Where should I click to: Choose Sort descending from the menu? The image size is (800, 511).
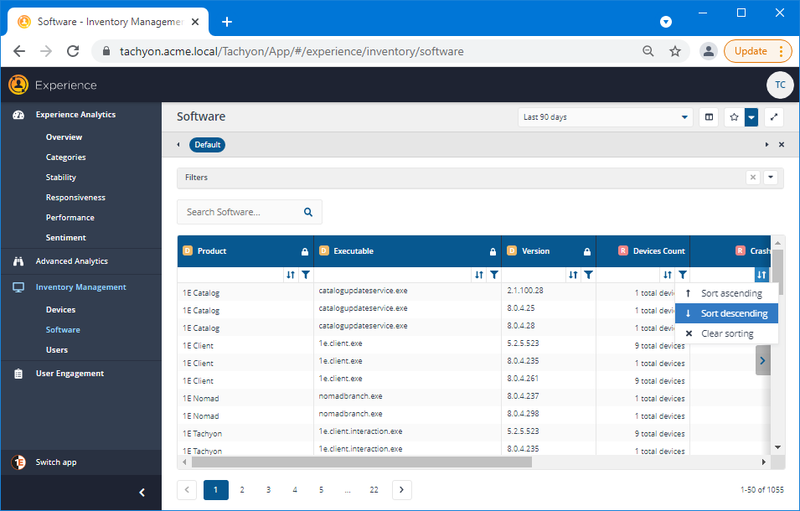727,313
